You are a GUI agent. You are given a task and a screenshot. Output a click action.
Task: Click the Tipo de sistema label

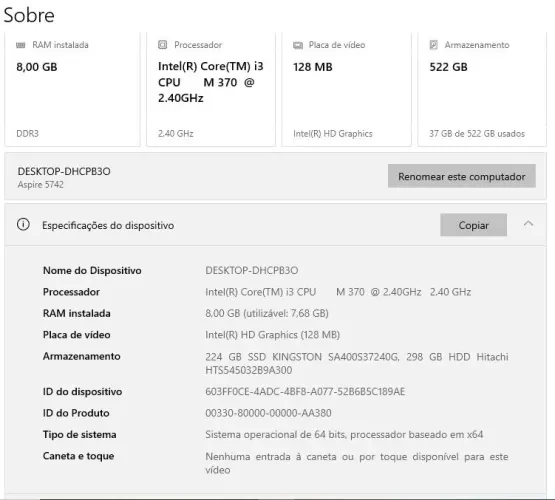pyautogui.click(x=80, y=434)
